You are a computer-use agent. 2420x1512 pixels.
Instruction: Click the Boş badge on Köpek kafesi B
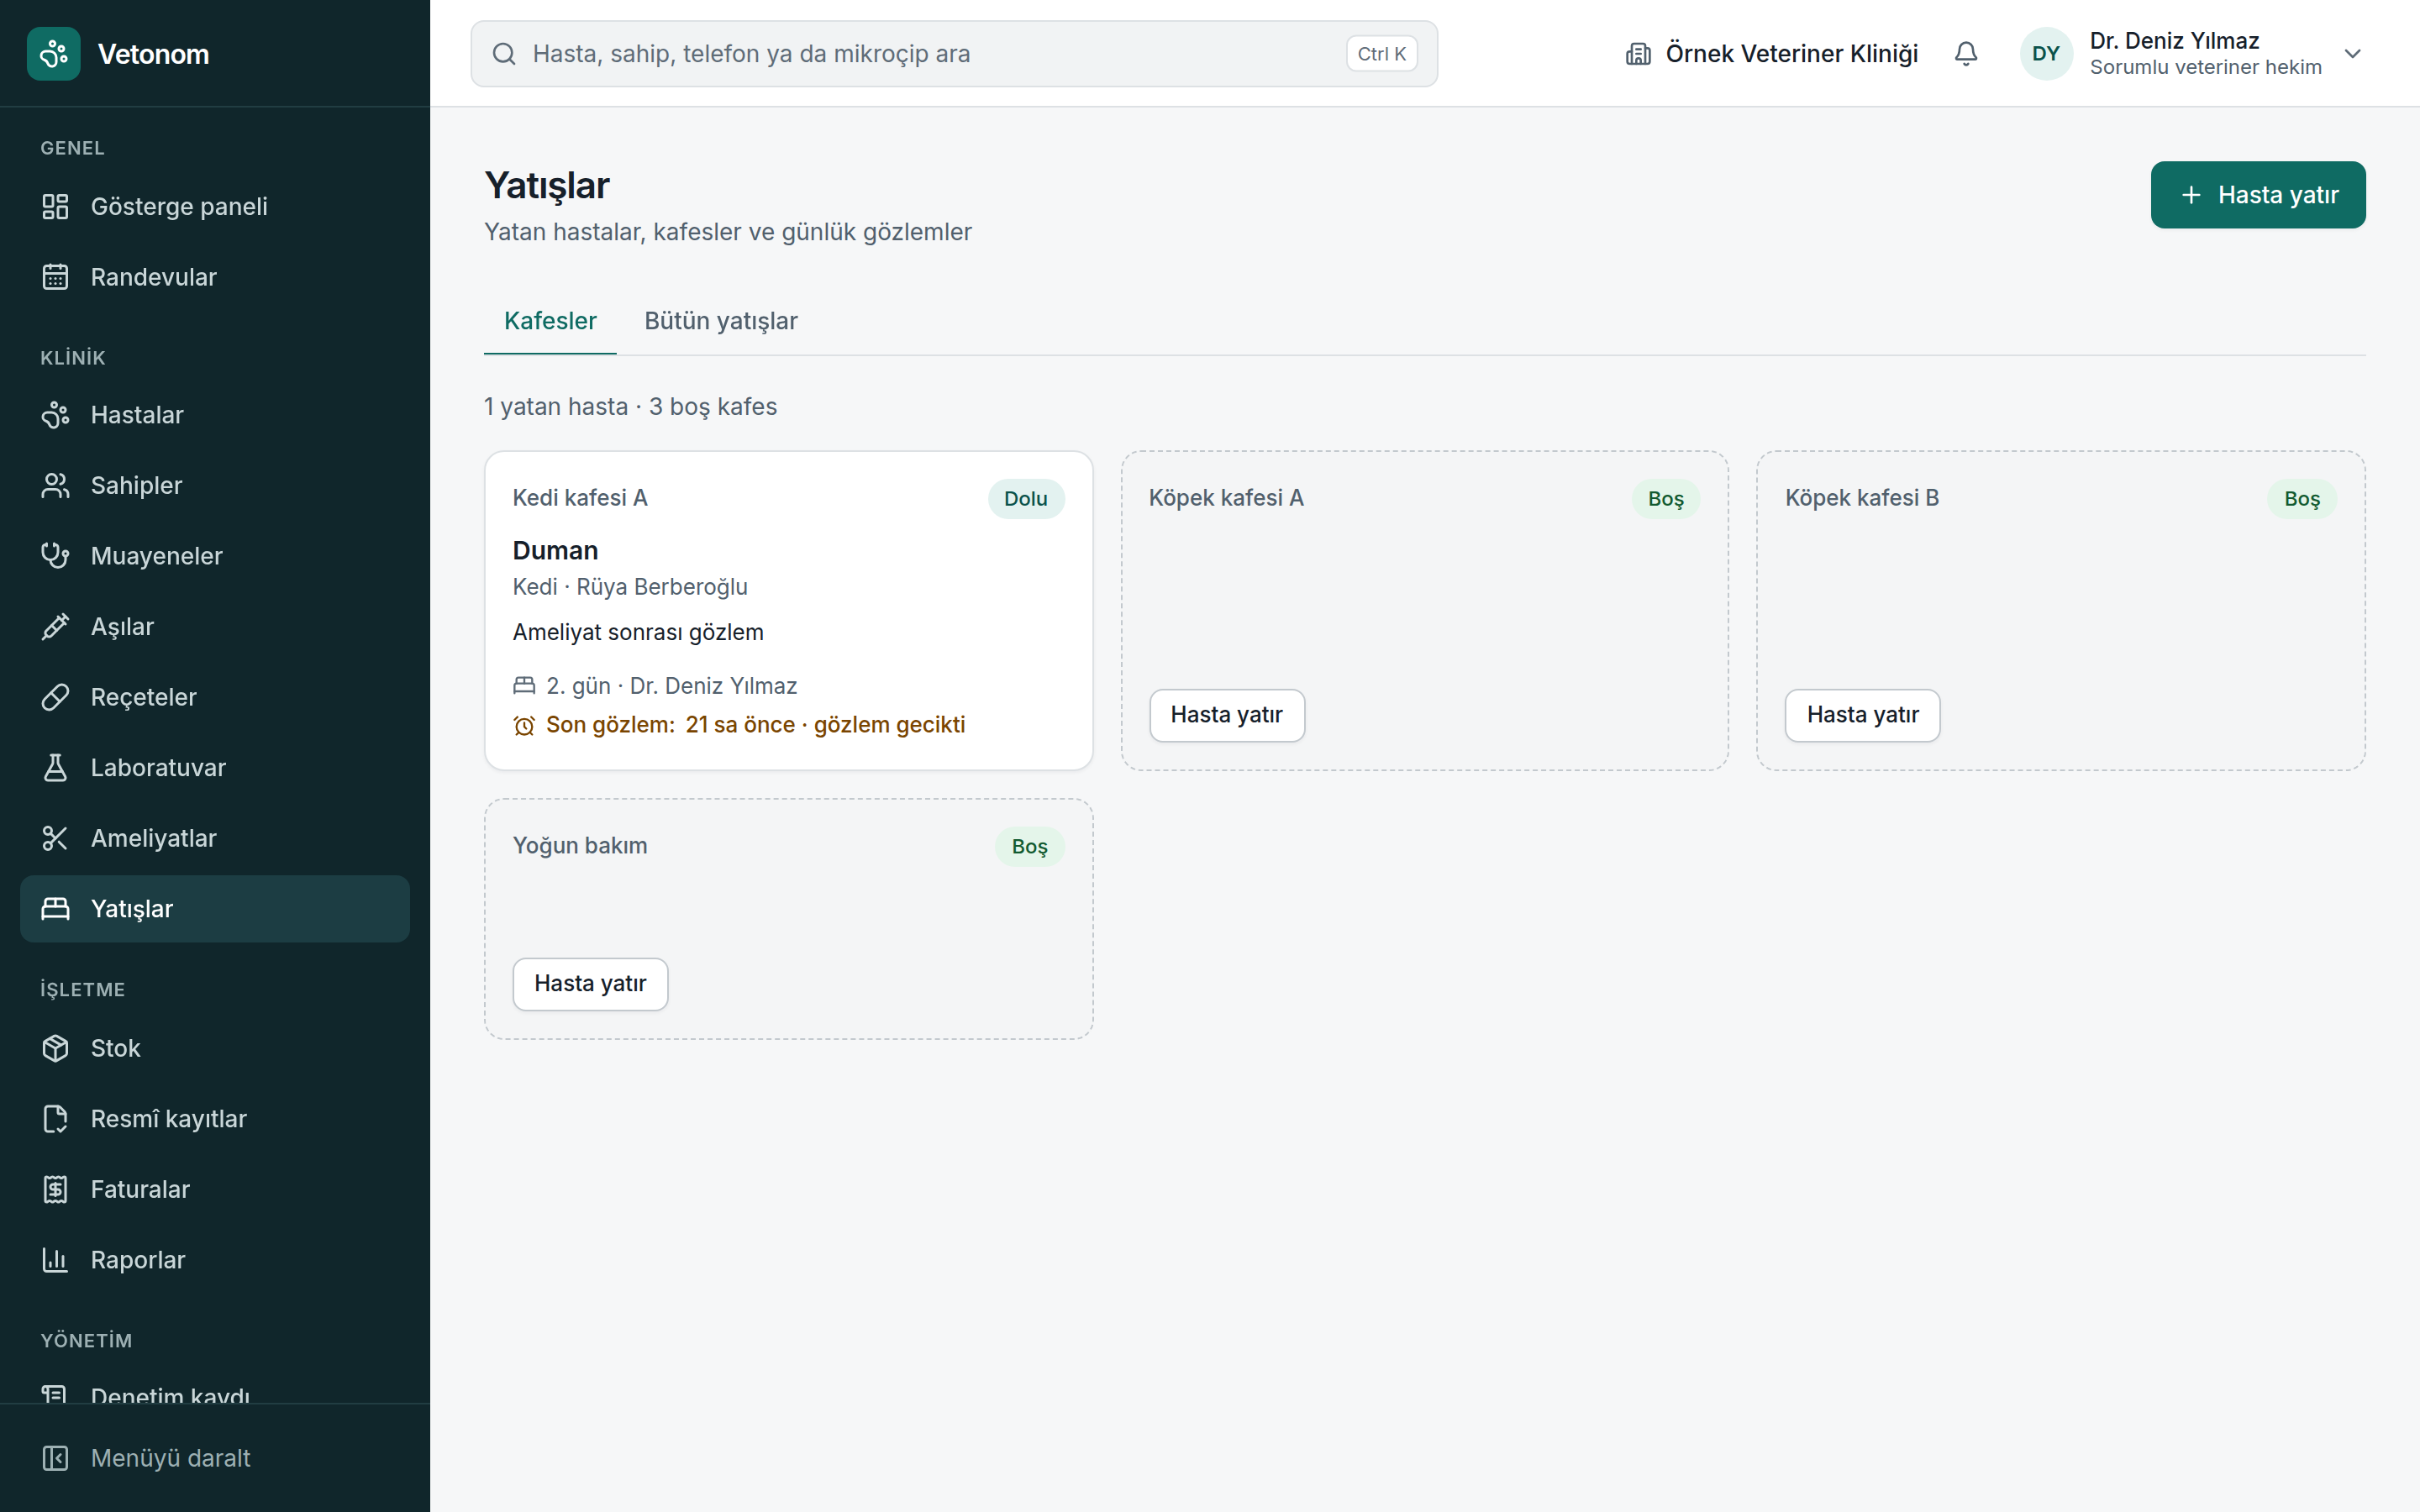click(2302, 499)
